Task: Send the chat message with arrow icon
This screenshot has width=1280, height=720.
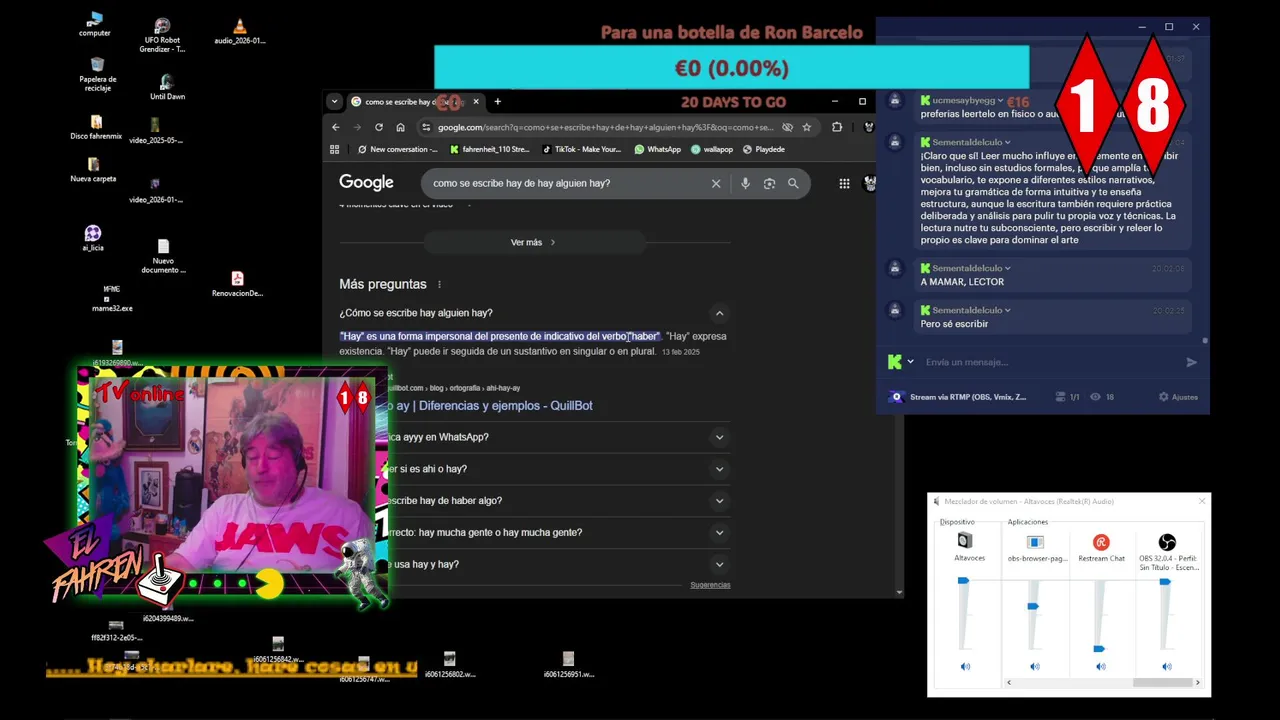Action: point(1191,362)
